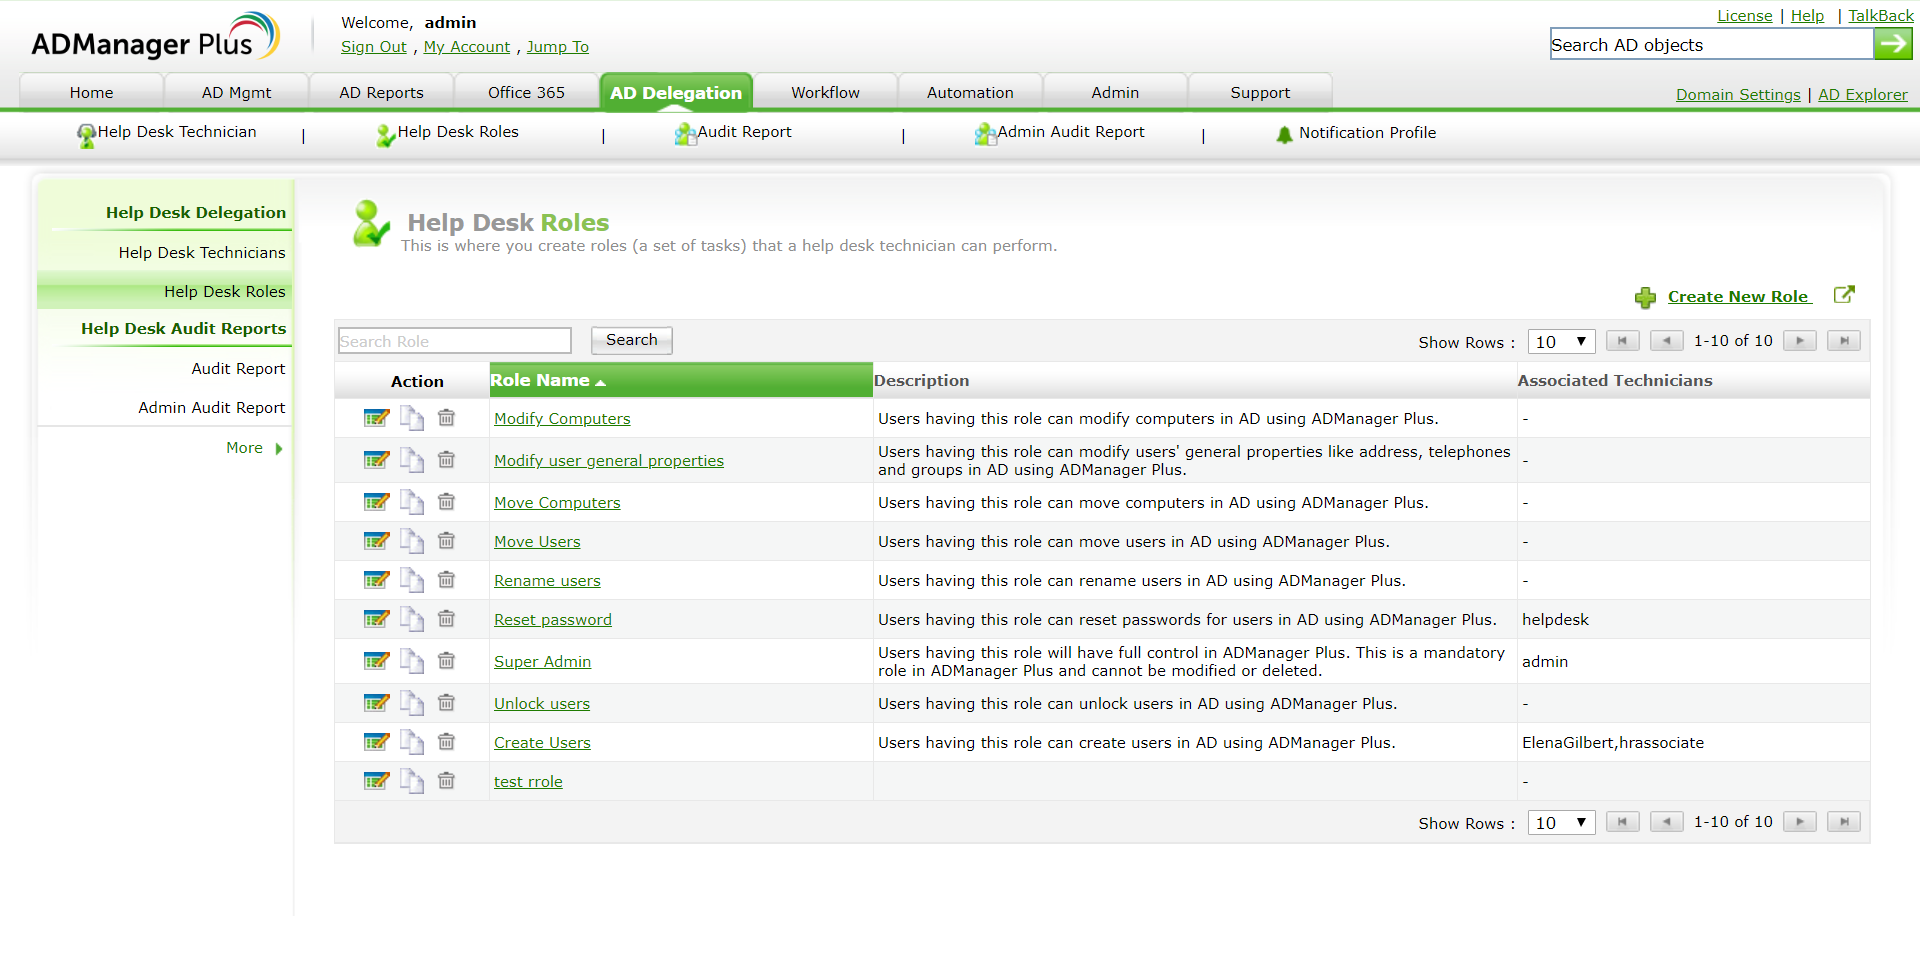1920x970 pixels.
Task: Go to the Automation tab
Action: [970, 92]
